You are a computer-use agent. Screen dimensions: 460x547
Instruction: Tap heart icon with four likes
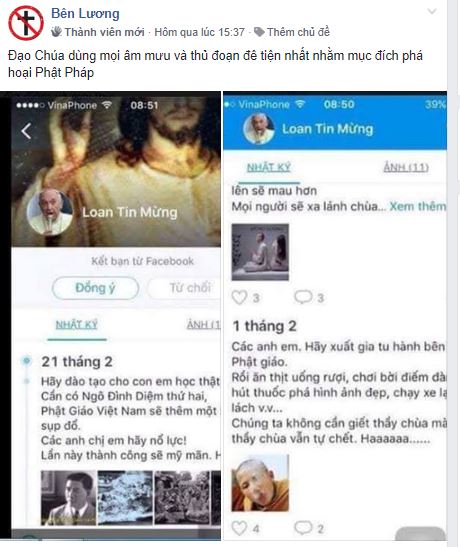tap(240, 528)
